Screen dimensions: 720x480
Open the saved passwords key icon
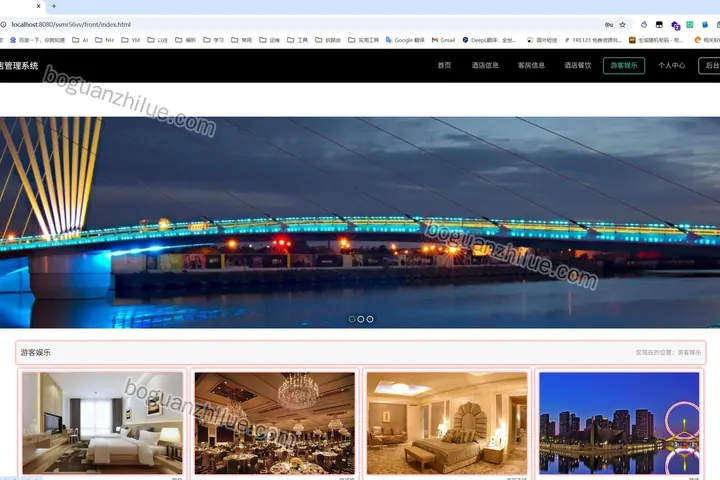pyautogui.click(x=609, y=25)
